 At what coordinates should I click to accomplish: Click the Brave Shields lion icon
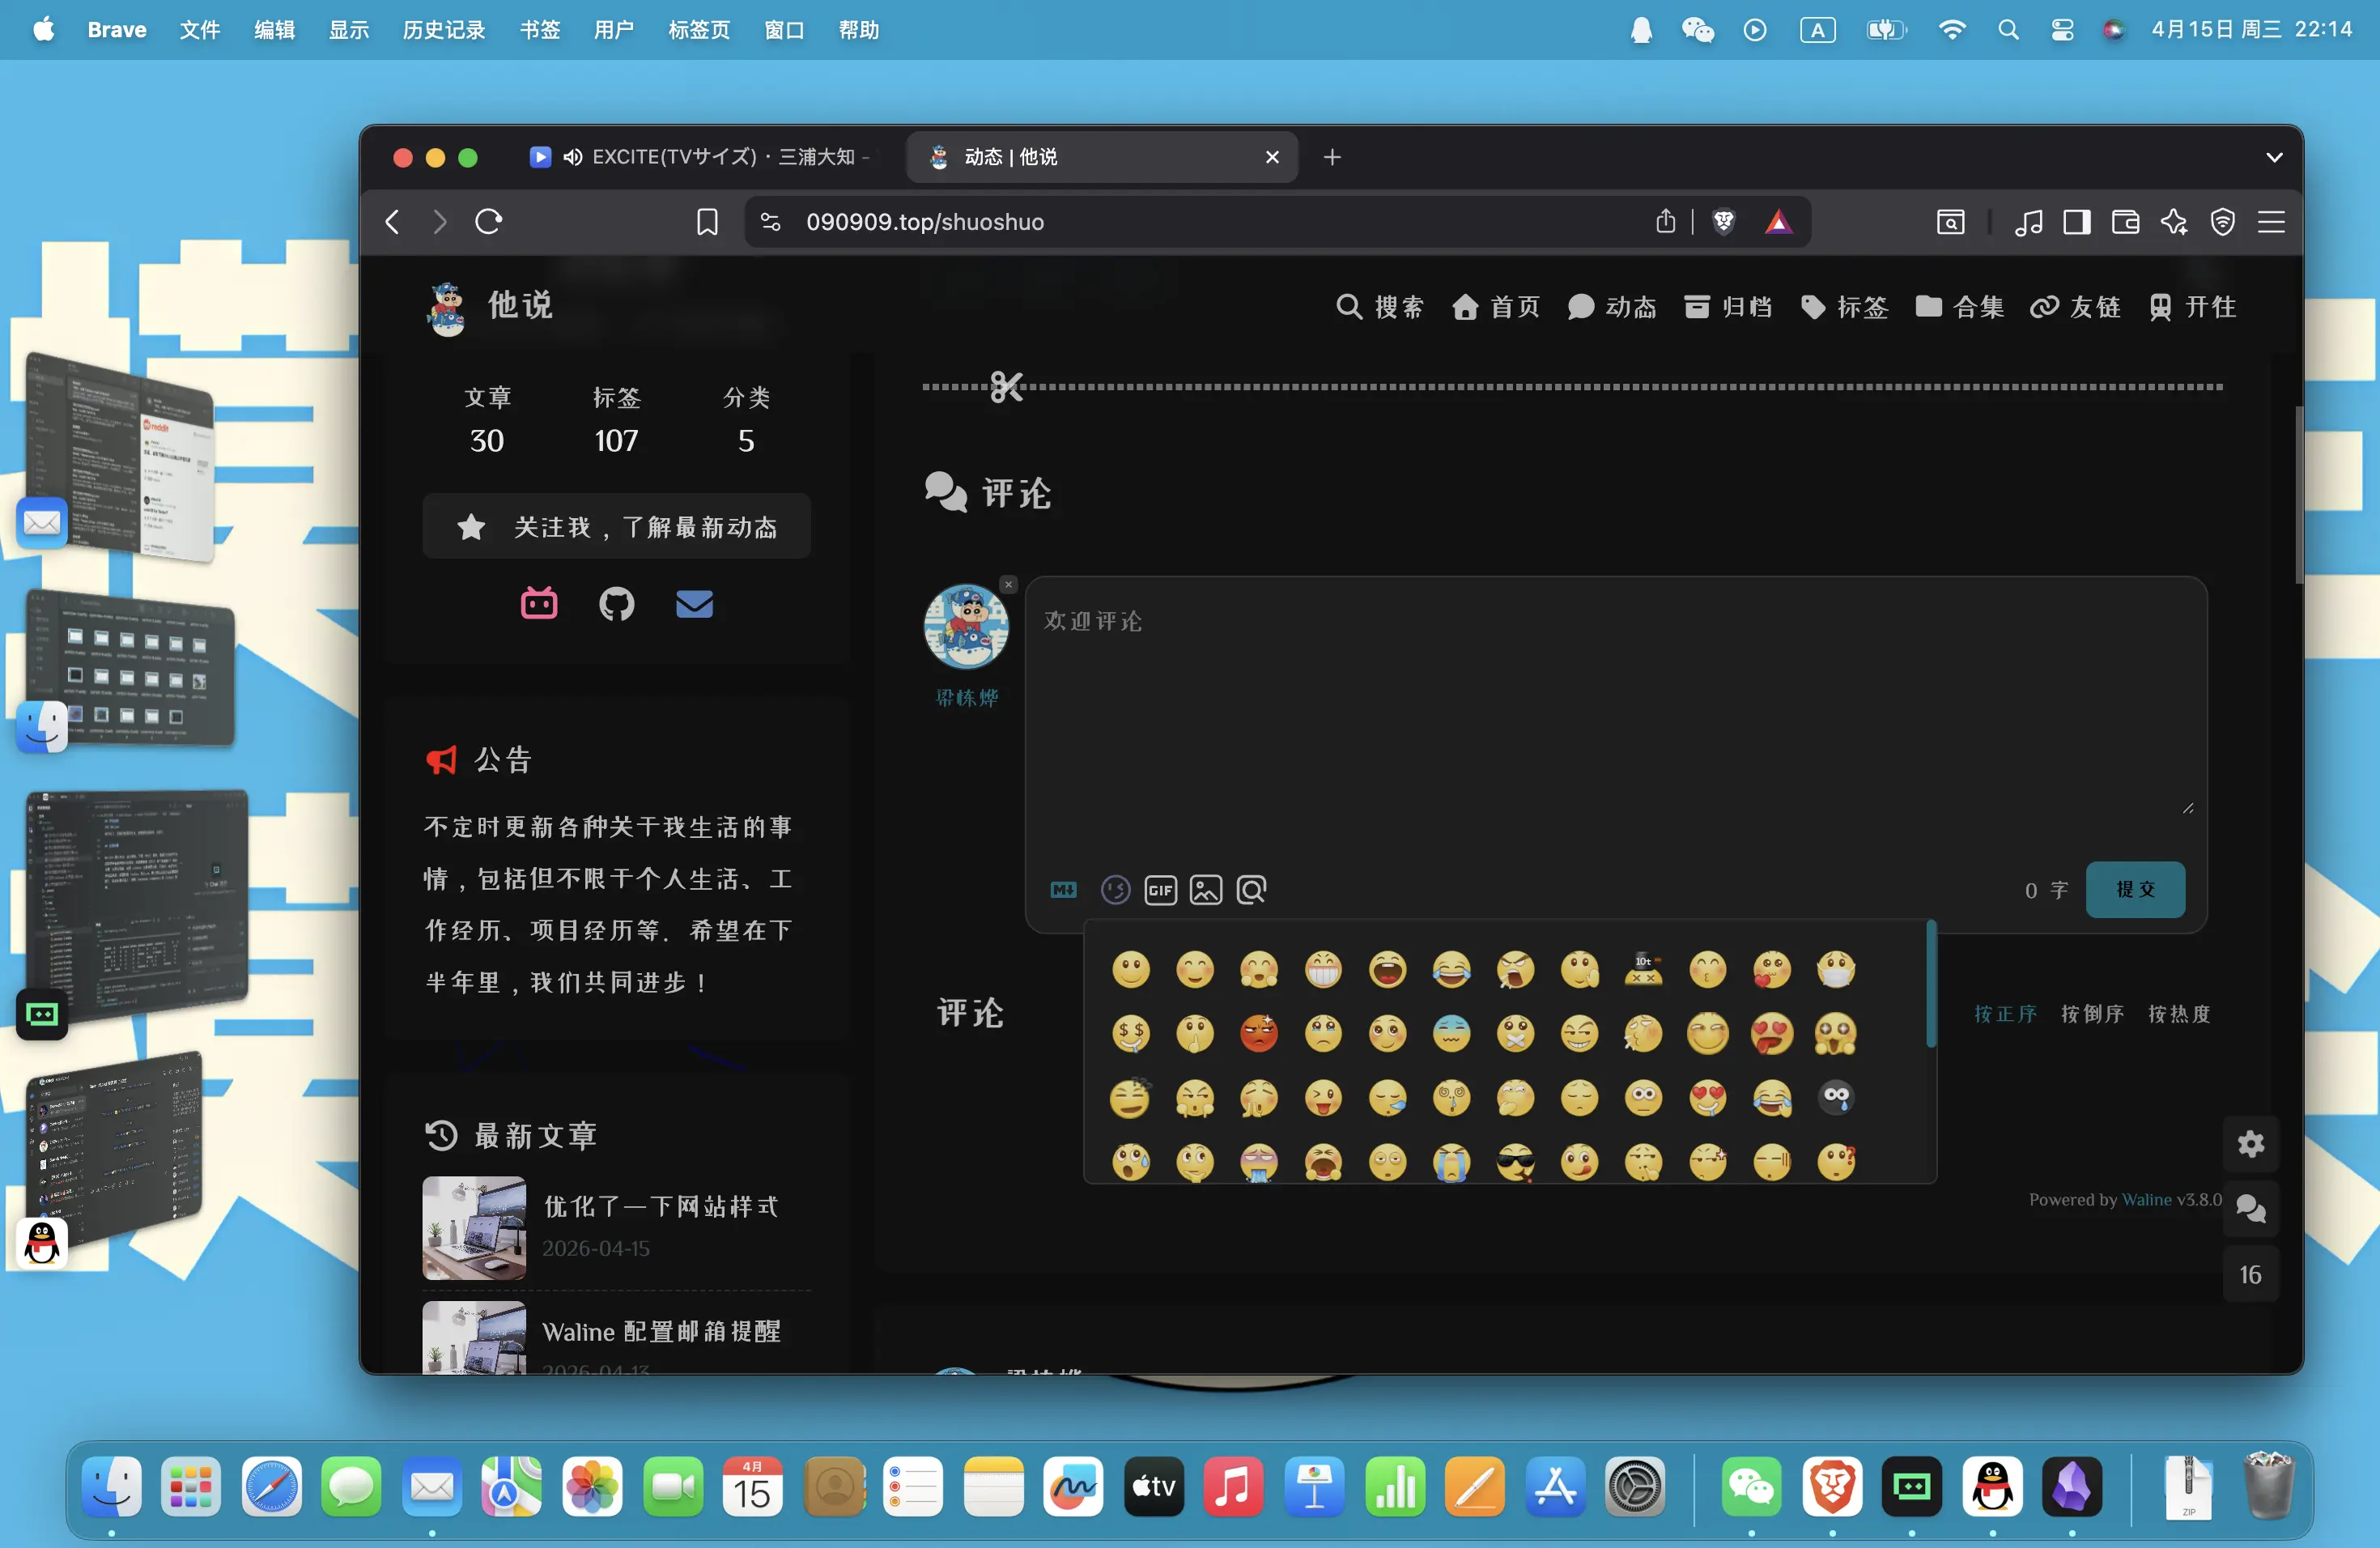click(x=1723, y=221)
